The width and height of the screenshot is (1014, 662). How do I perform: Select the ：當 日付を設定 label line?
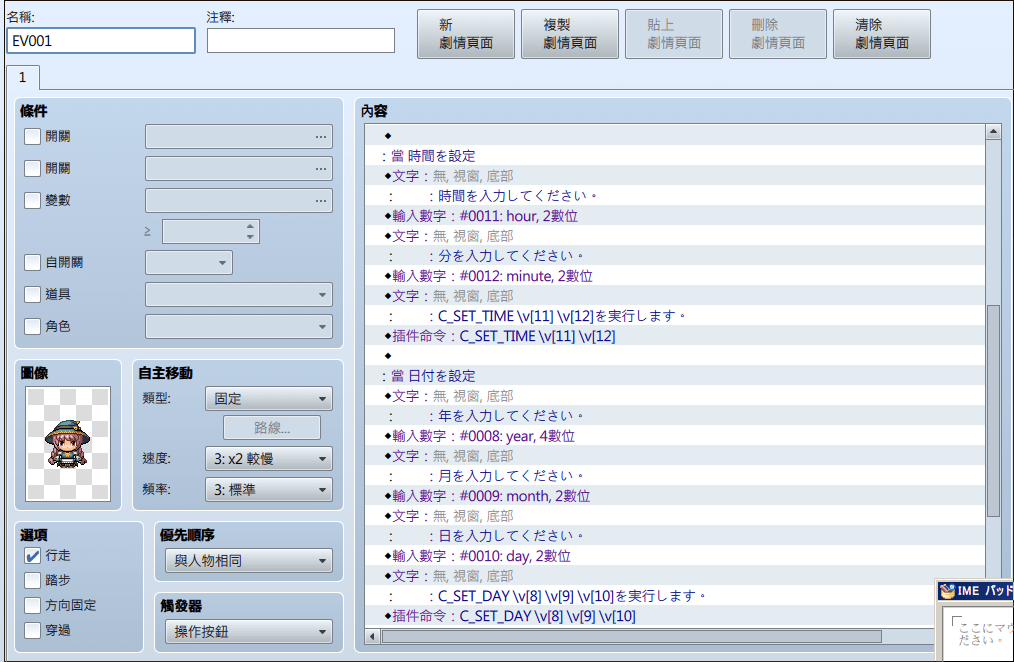click(x=675, y=376)
